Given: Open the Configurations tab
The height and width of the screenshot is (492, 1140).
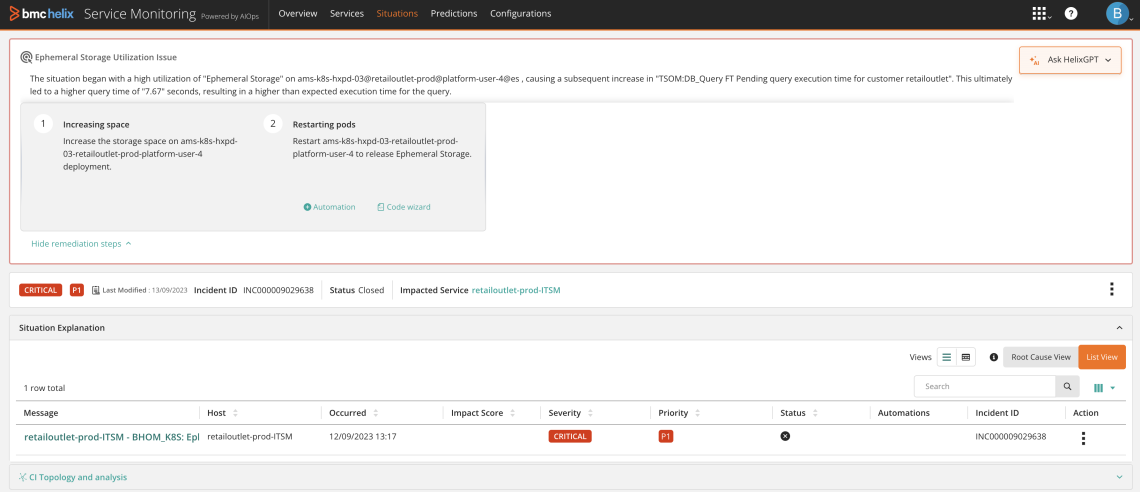Looking at the screenshot, I should (x=520, y=14).
